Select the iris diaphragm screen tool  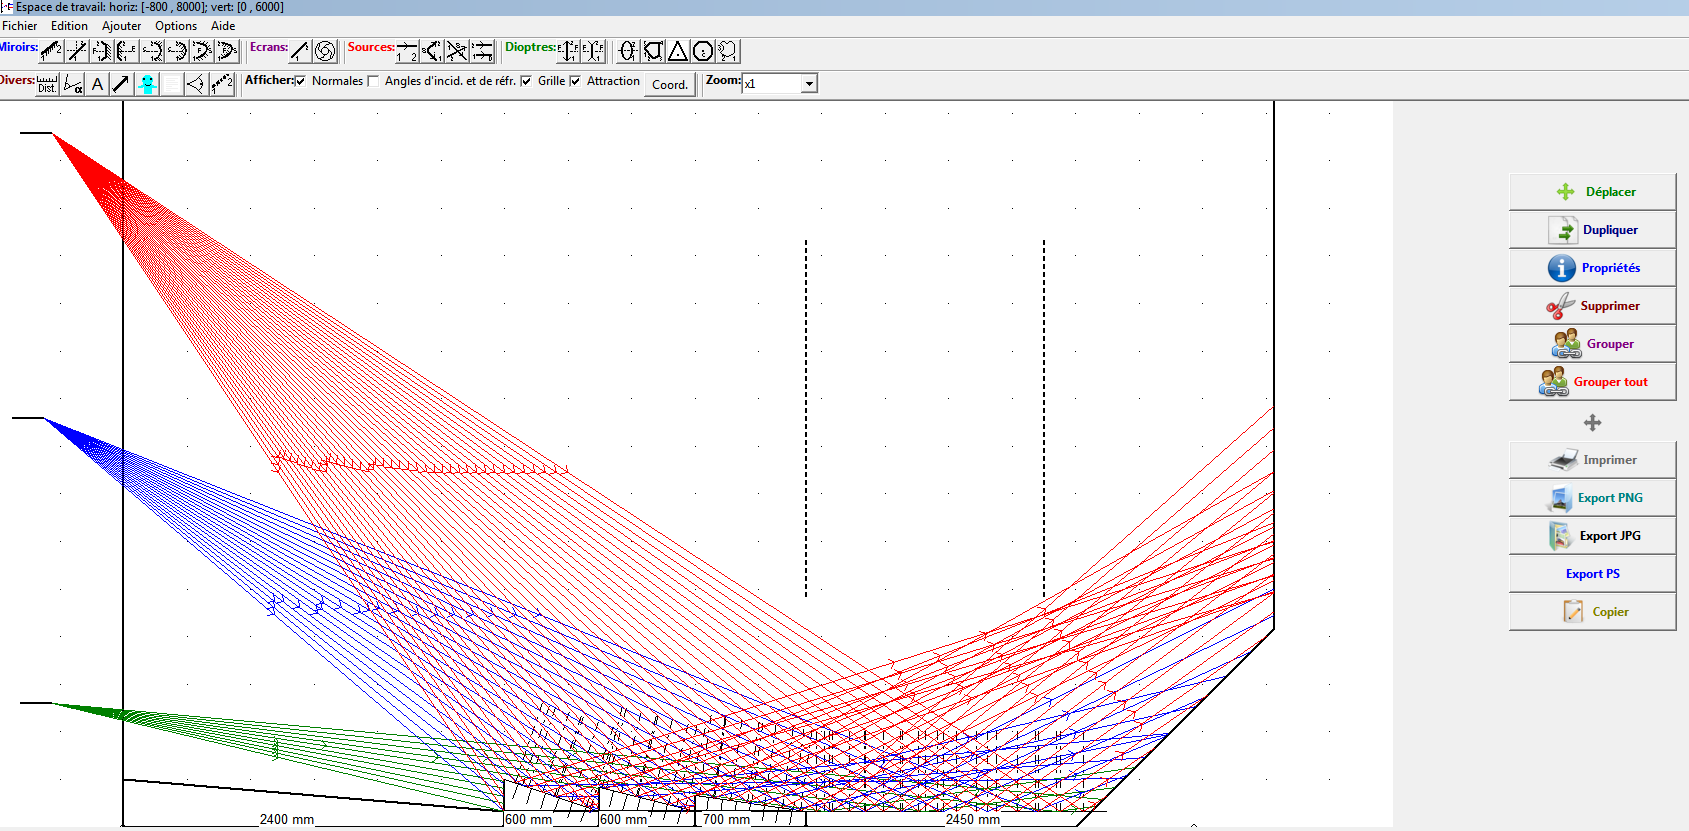[x=325, y=51]
